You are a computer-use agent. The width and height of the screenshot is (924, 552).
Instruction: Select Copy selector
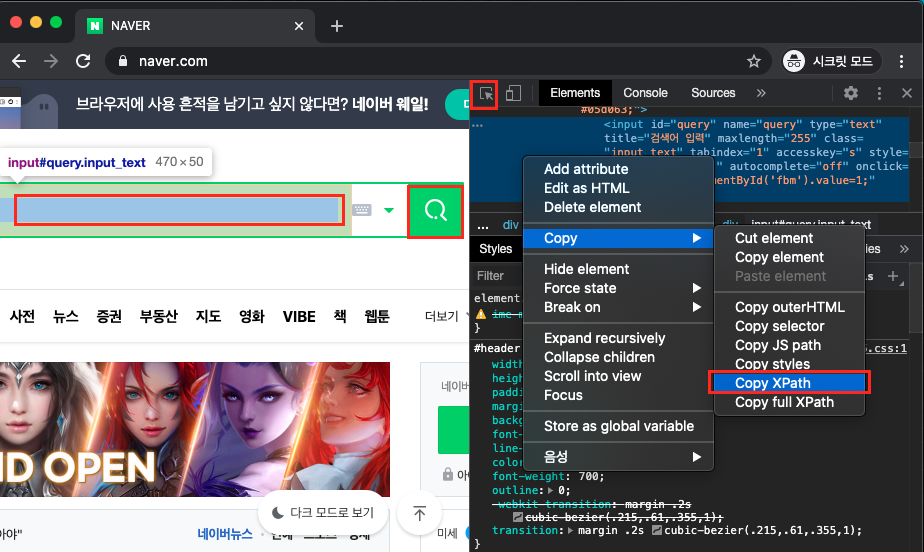pos(789,326)
